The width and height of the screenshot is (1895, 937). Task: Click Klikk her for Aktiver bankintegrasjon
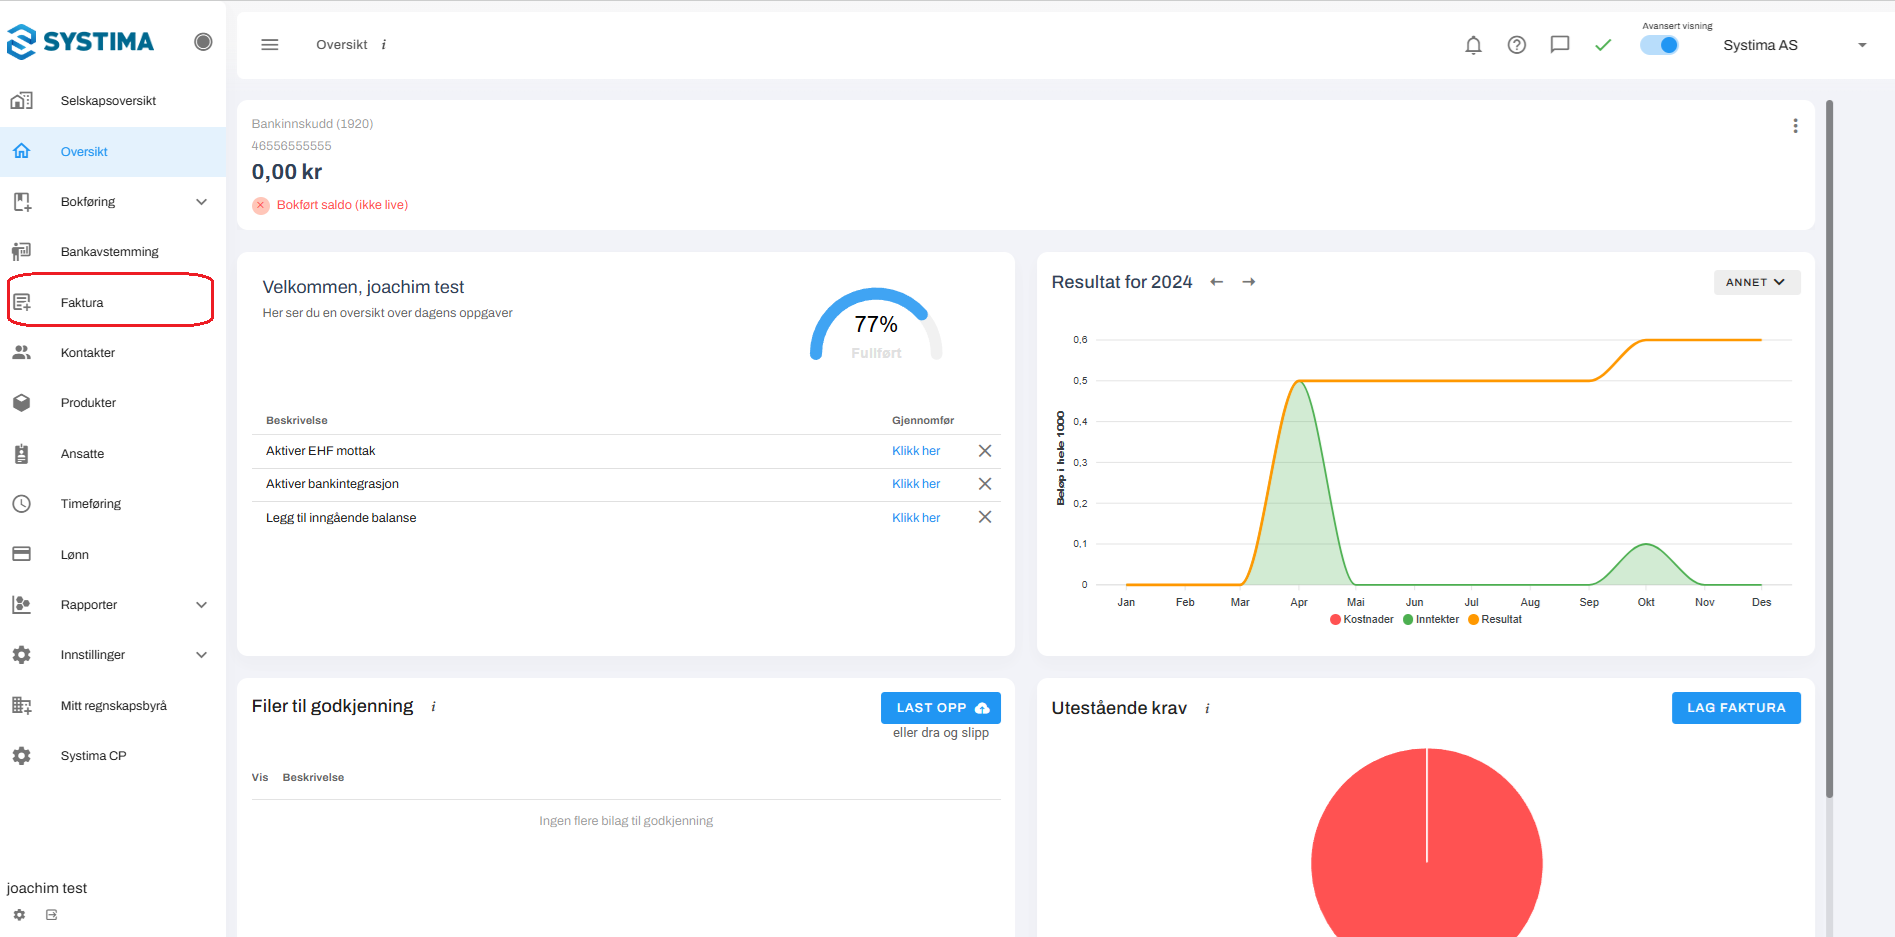[x=916, y=484]
